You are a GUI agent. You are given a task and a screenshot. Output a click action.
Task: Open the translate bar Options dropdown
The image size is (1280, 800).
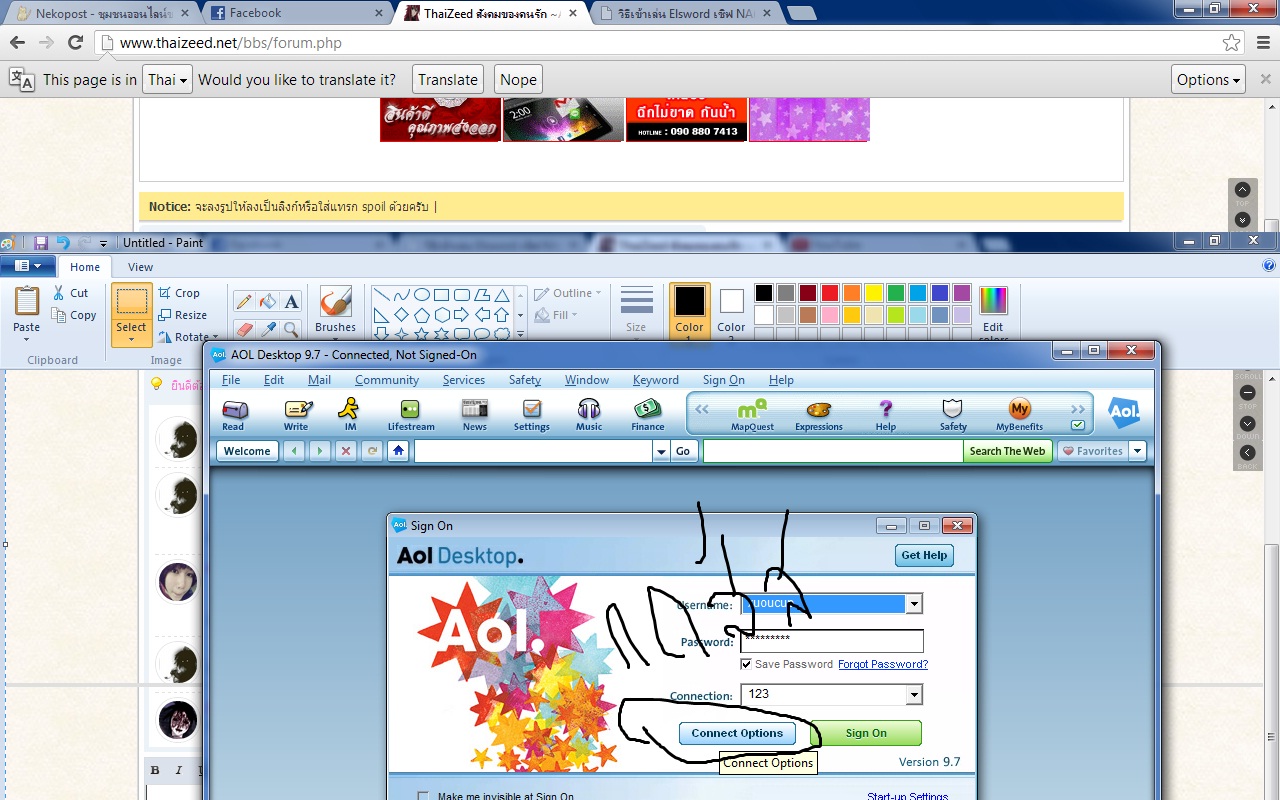1208,80
